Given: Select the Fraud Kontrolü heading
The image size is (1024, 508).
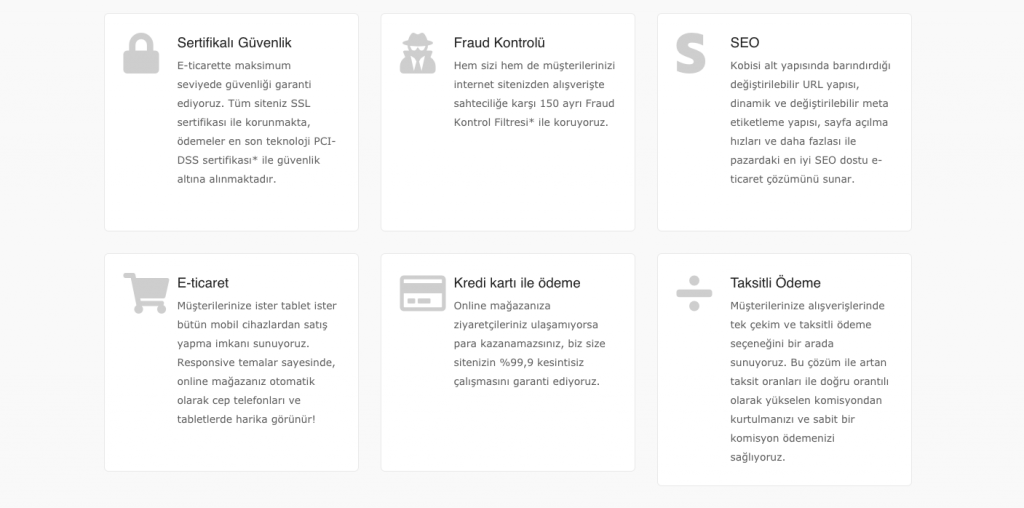Looking at the screenshot, I should click(499, 43).
